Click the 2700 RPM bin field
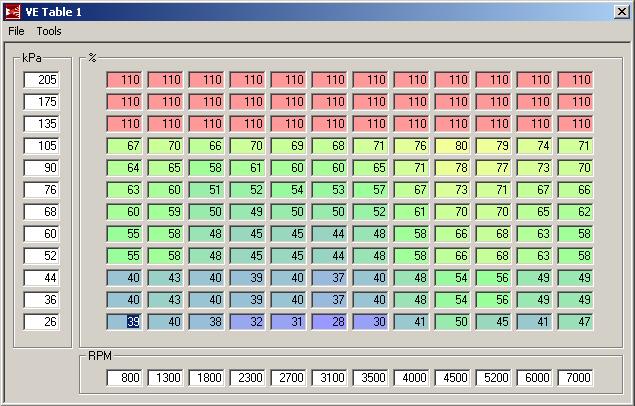 pos(288,378)
